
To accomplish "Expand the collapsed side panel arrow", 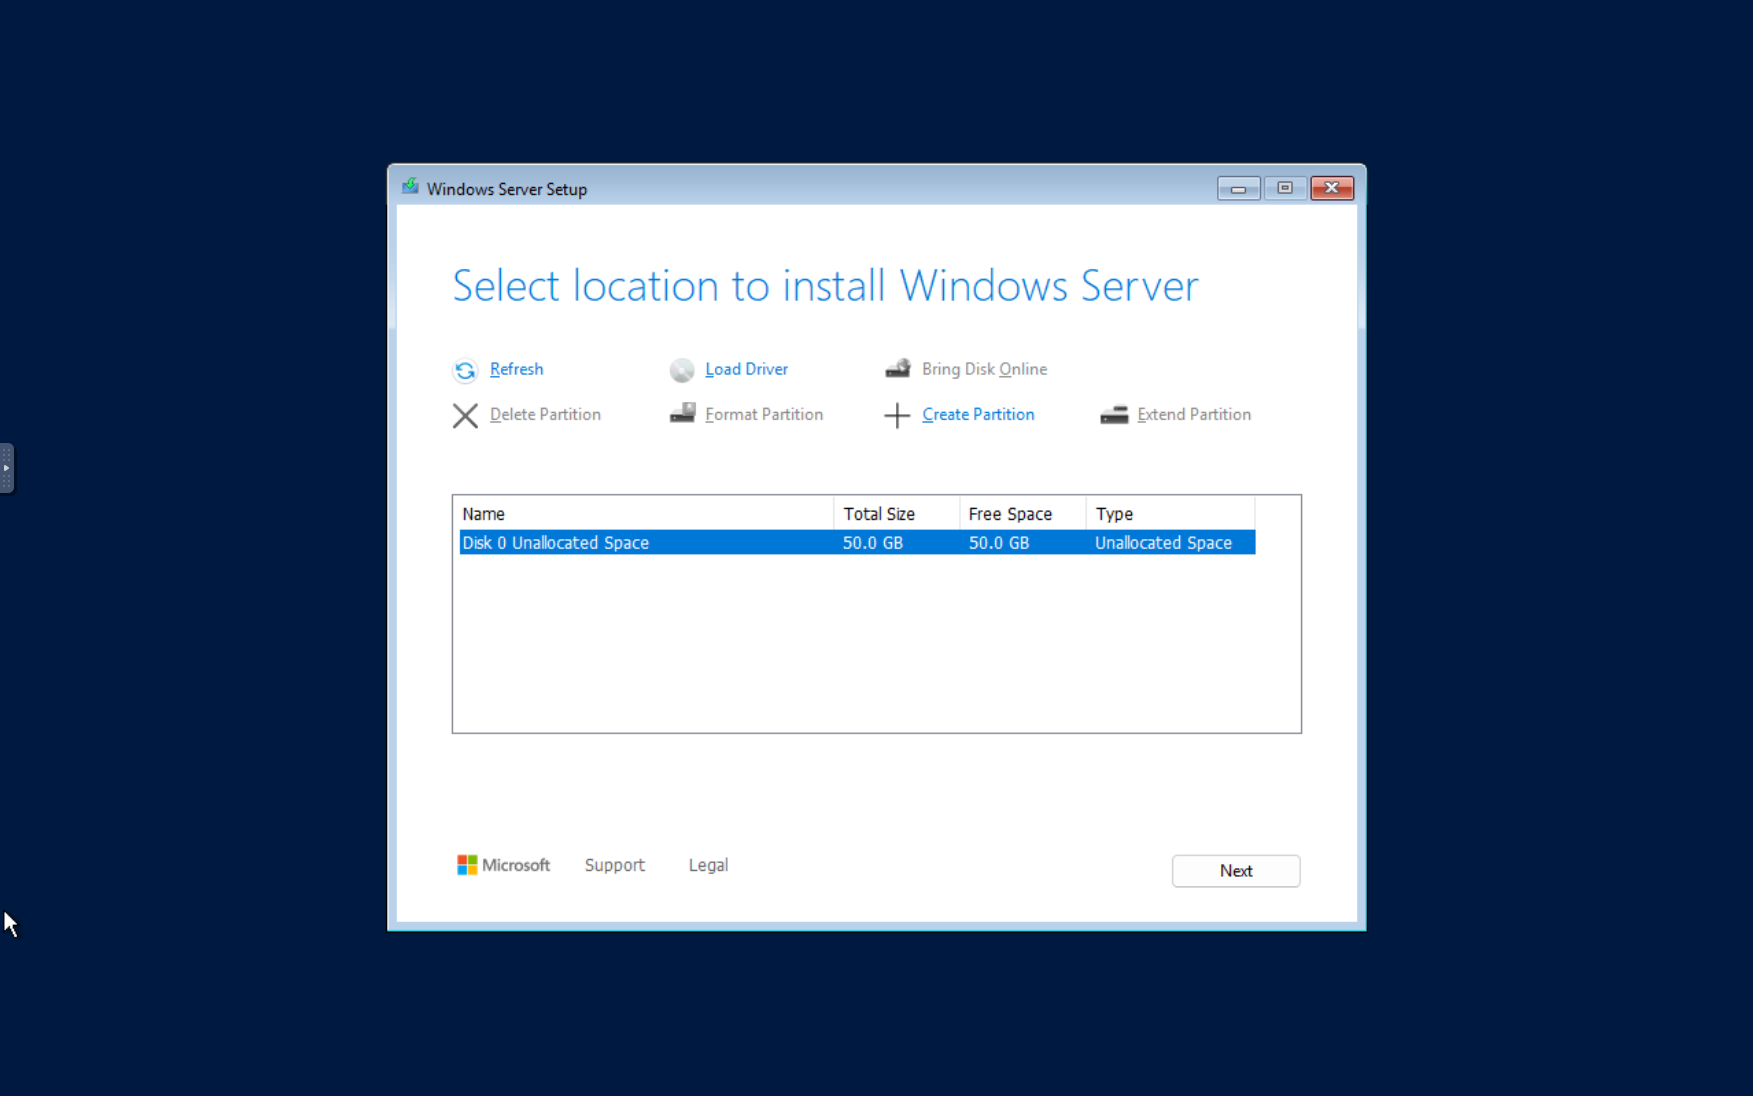I will tap(7, 468).
